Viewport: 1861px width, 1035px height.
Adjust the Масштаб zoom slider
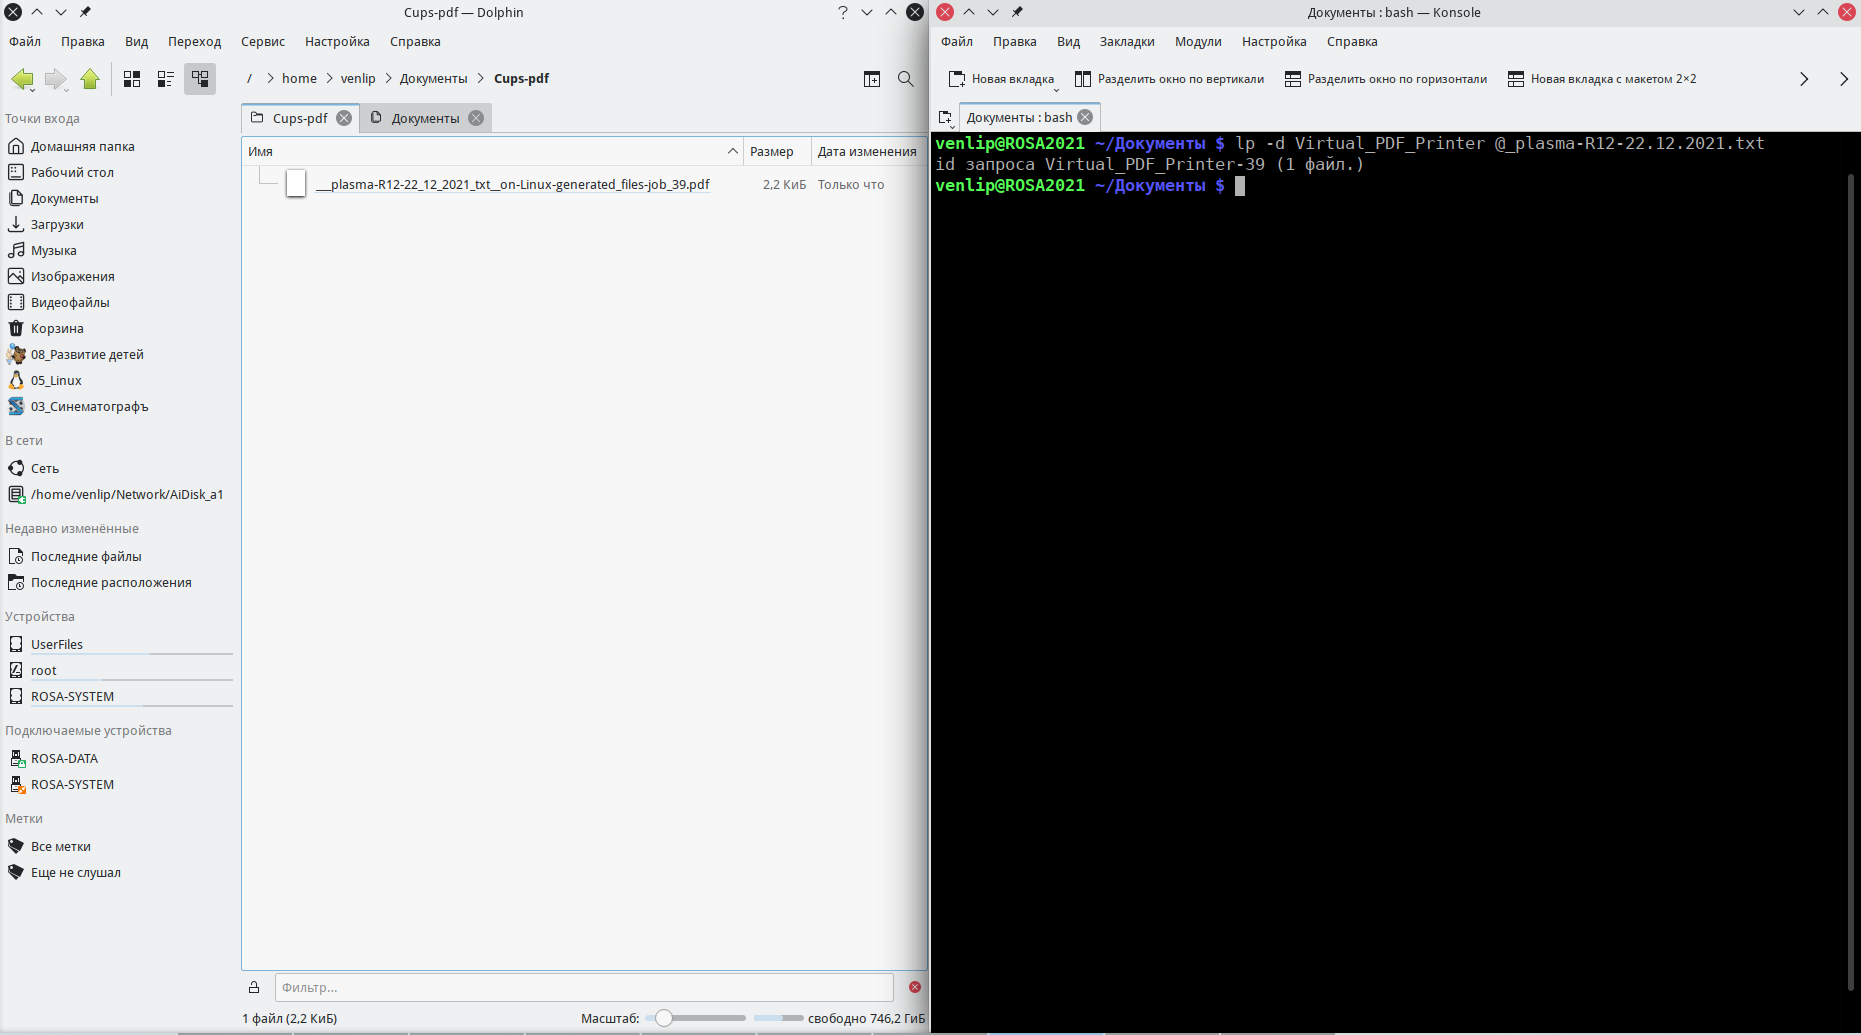click(x=664, y=1018)
